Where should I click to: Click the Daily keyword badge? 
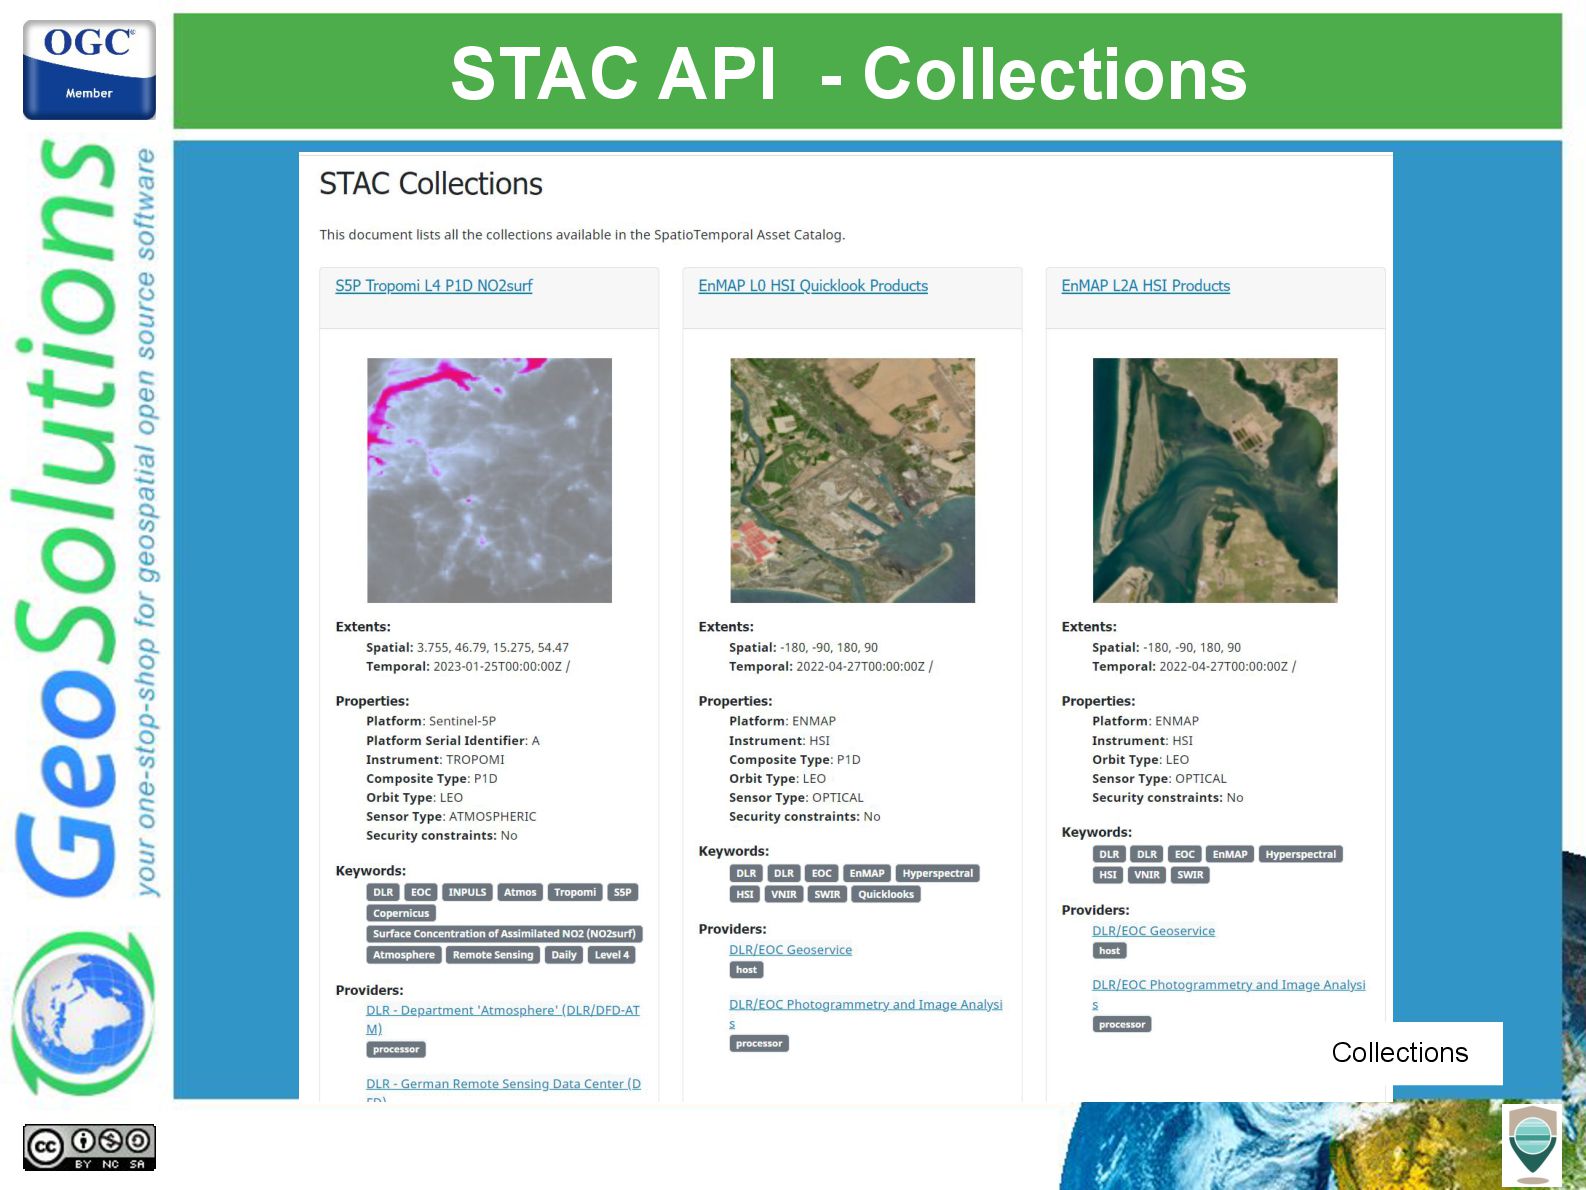pos(564,955)
